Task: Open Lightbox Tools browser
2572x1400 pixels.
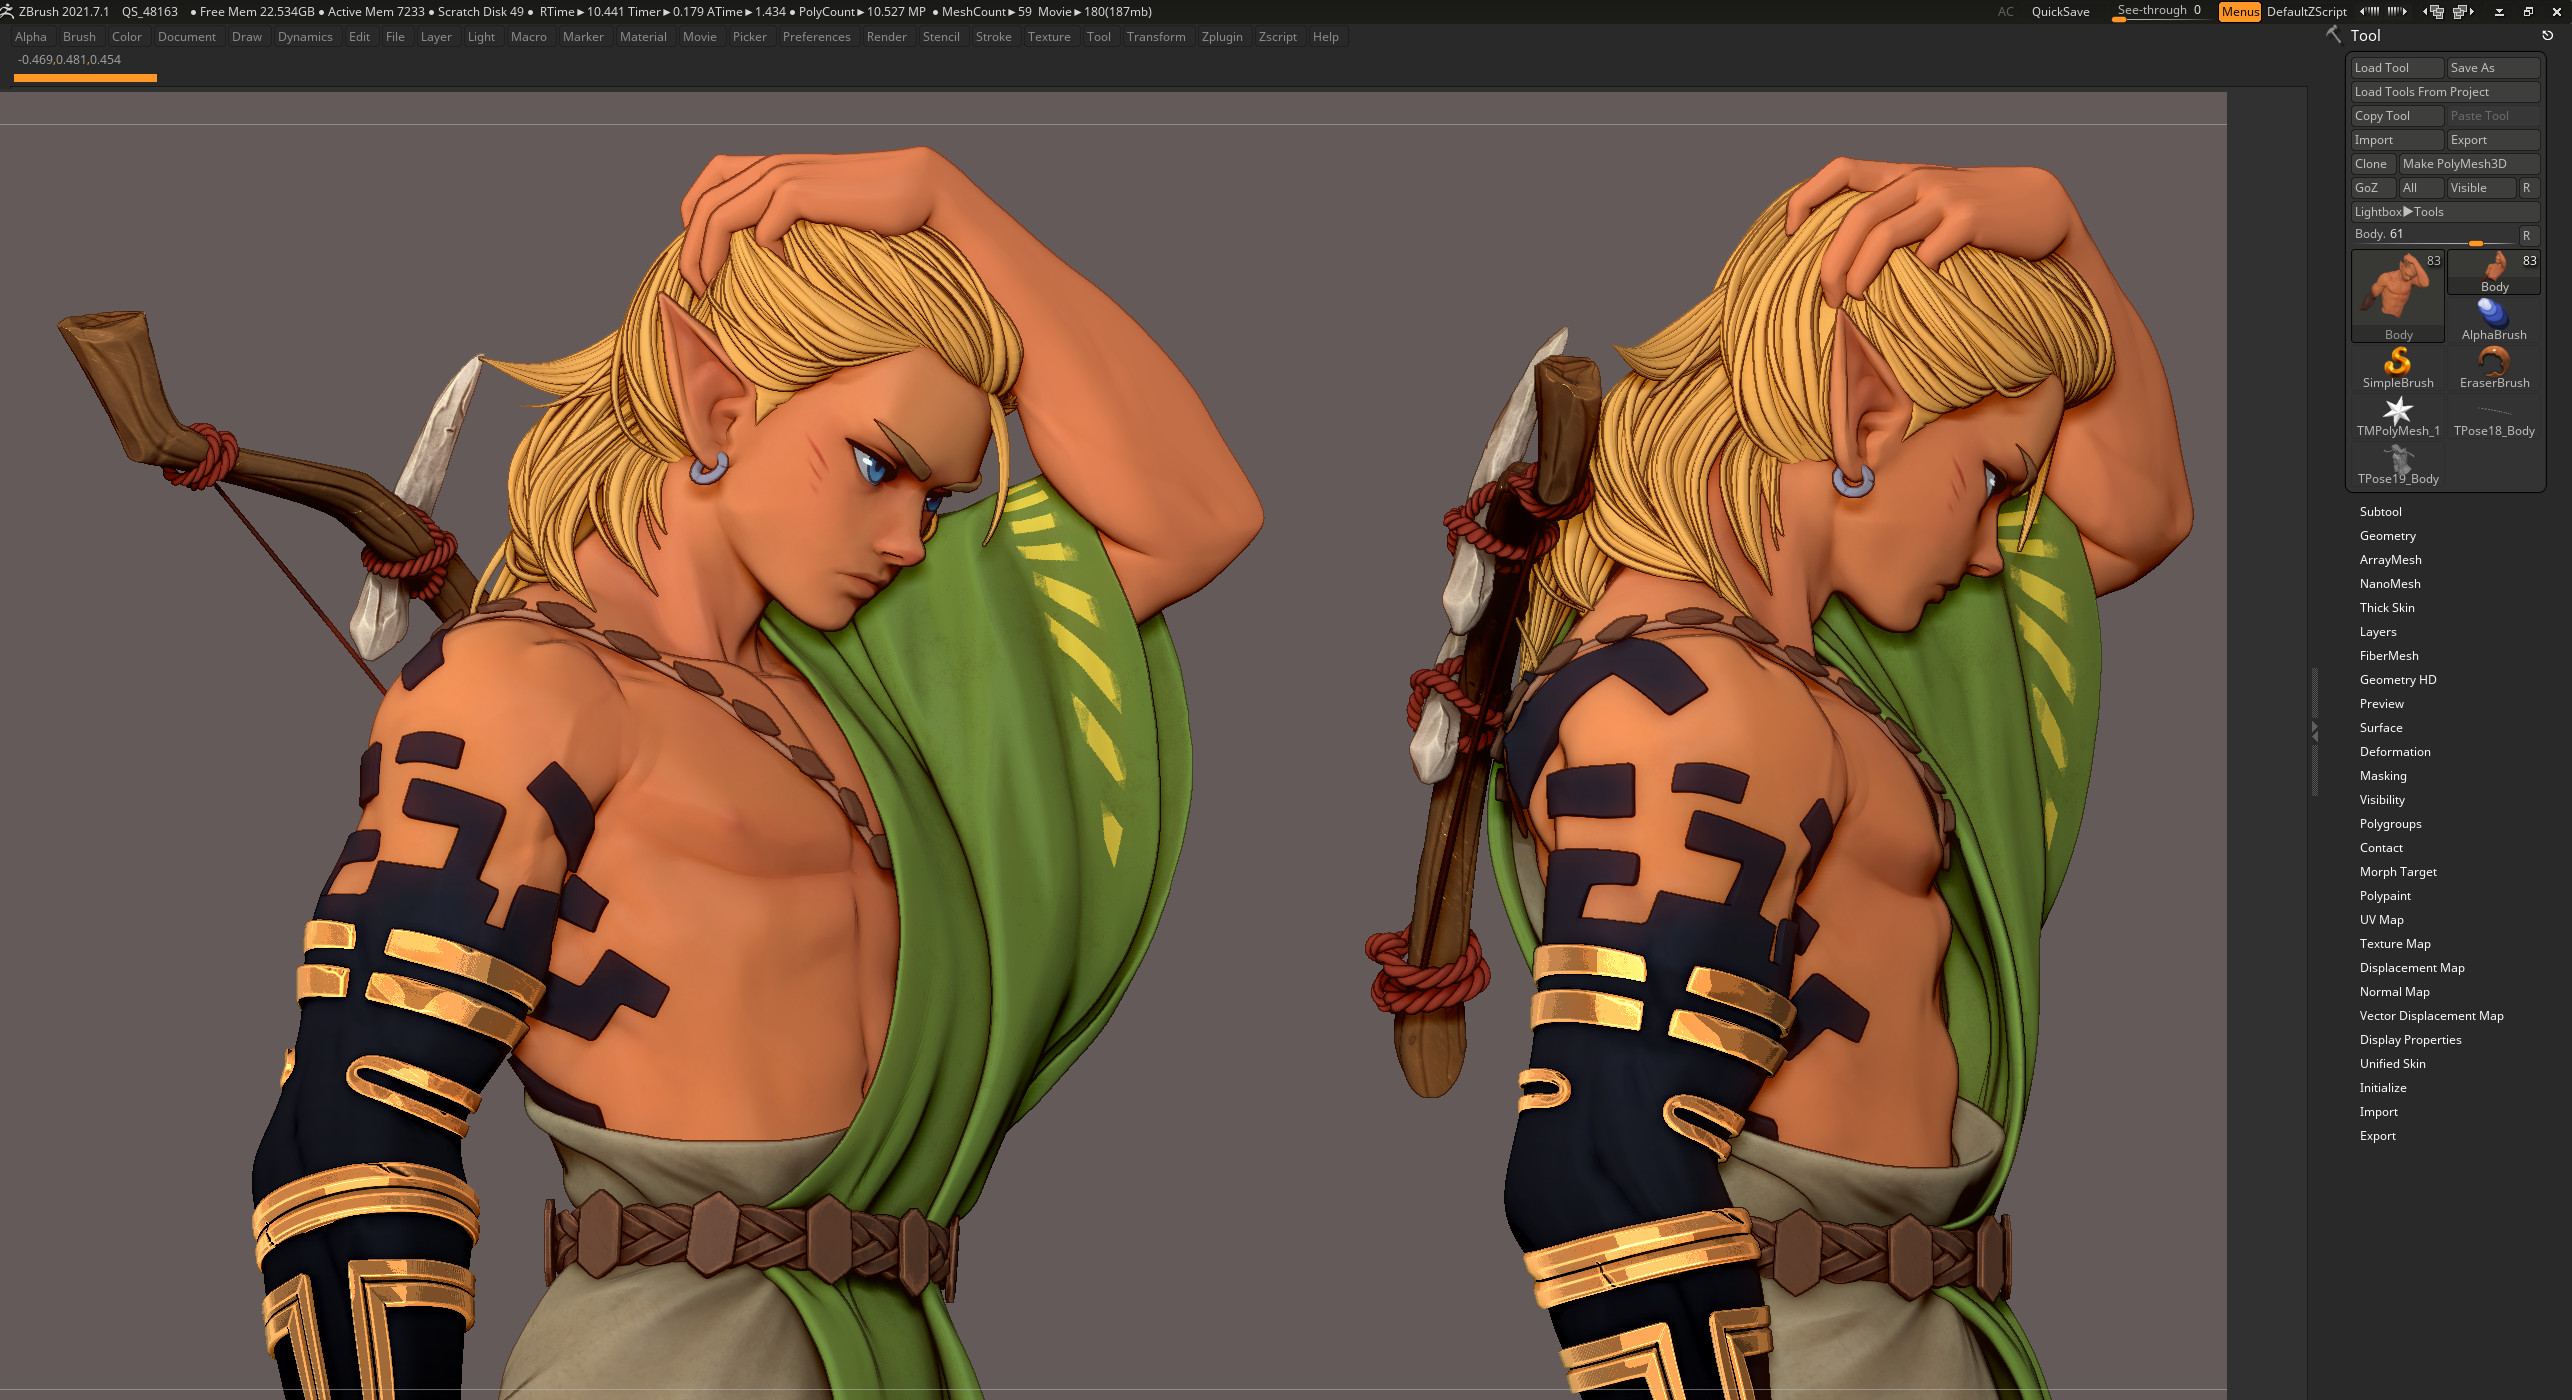Action: pyautogui.click(x=2445, y=212)
